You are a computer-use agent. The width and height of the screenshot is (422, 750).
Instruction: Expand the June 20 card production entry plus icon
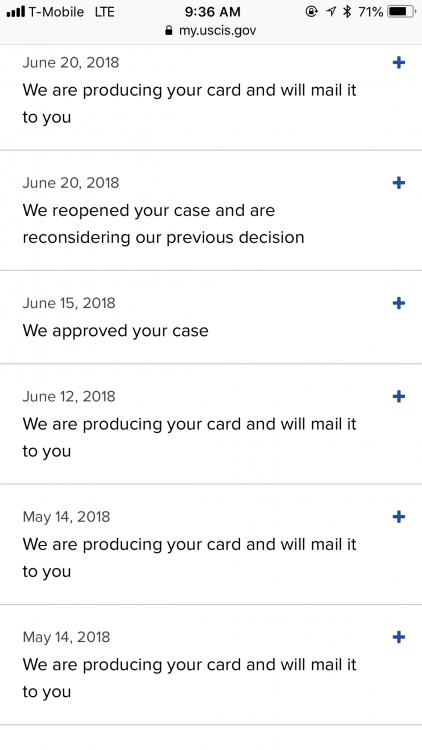pos(399,63)
